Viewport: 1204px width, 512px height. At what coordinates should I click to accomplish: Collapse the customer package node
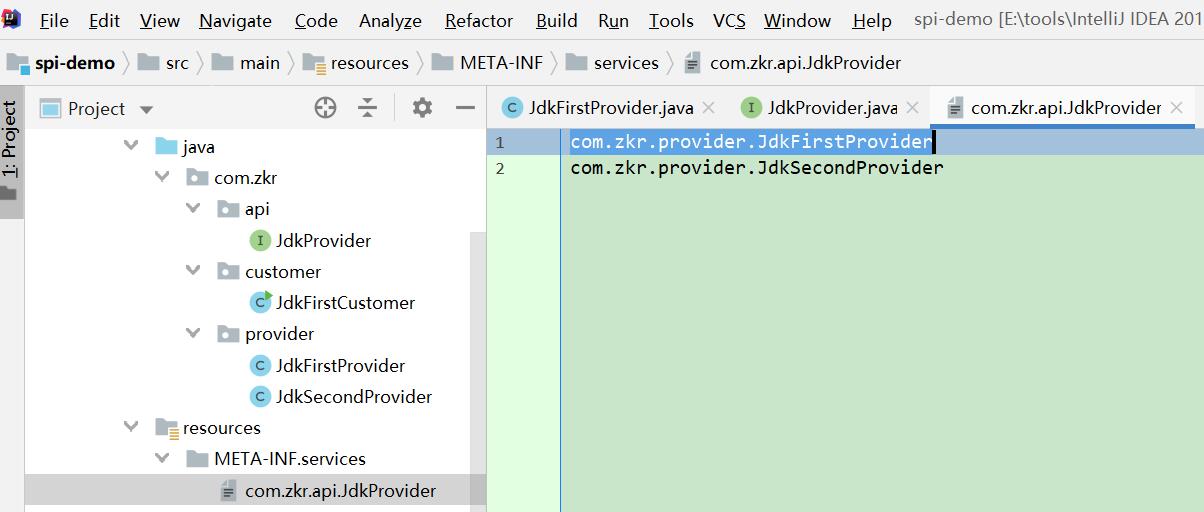[193, 271]
